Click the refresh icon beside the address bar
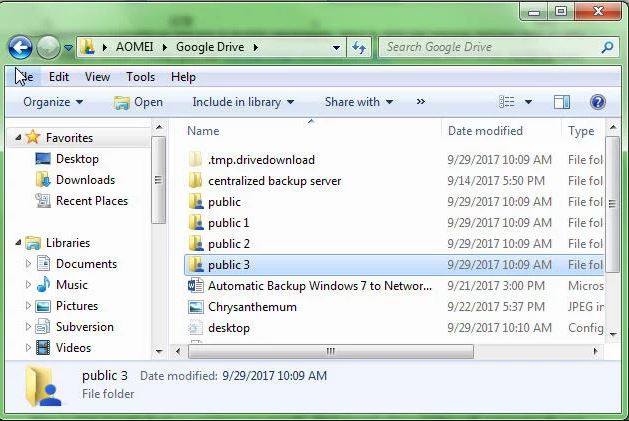 359,48
